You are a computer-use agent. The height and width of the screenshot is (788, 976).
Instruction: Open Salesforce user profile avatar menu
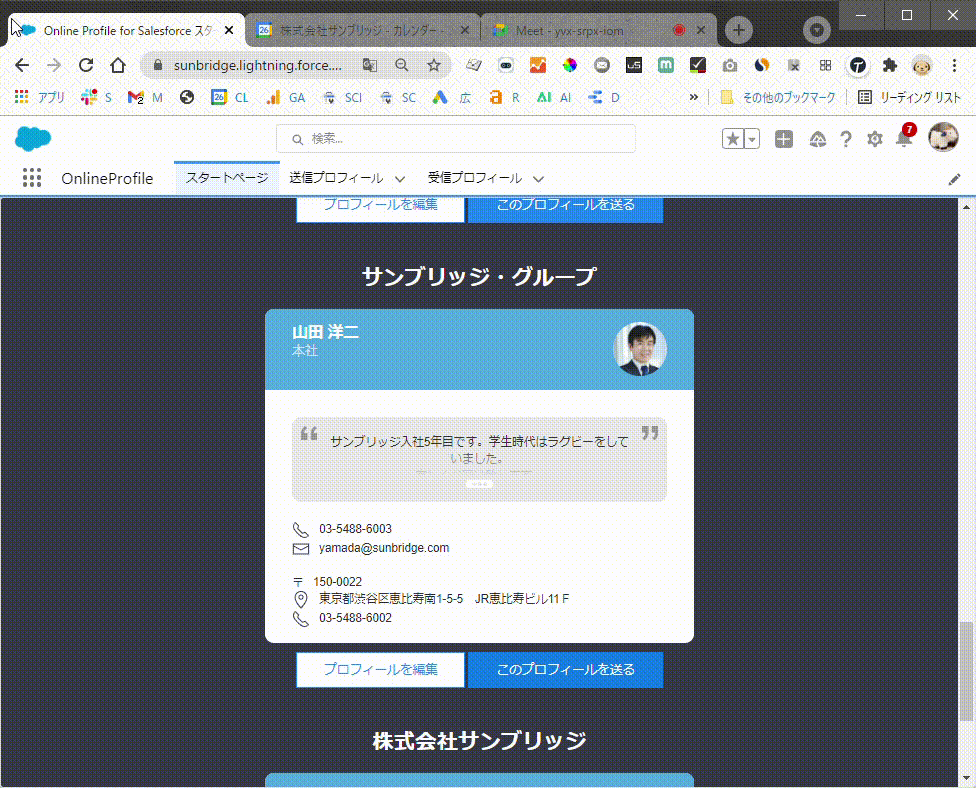(943, 137)
